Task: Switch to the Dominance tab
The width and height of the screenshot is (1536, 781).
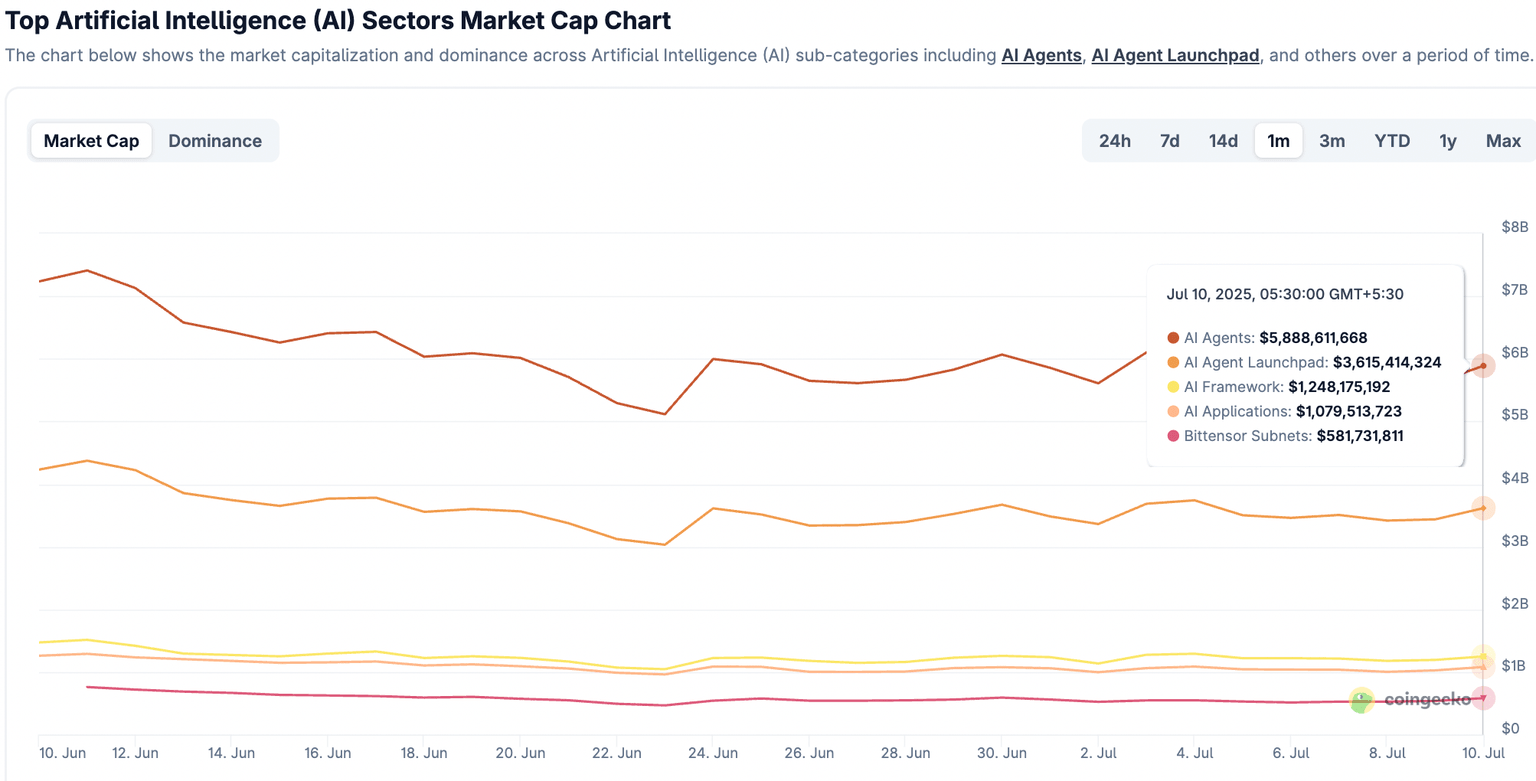Action: coord(214,140)
